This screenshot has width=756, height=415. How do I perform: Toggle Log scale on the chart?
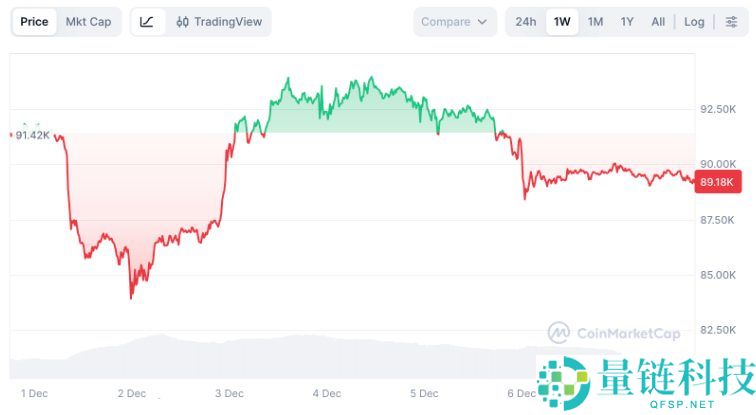point(694,22)
